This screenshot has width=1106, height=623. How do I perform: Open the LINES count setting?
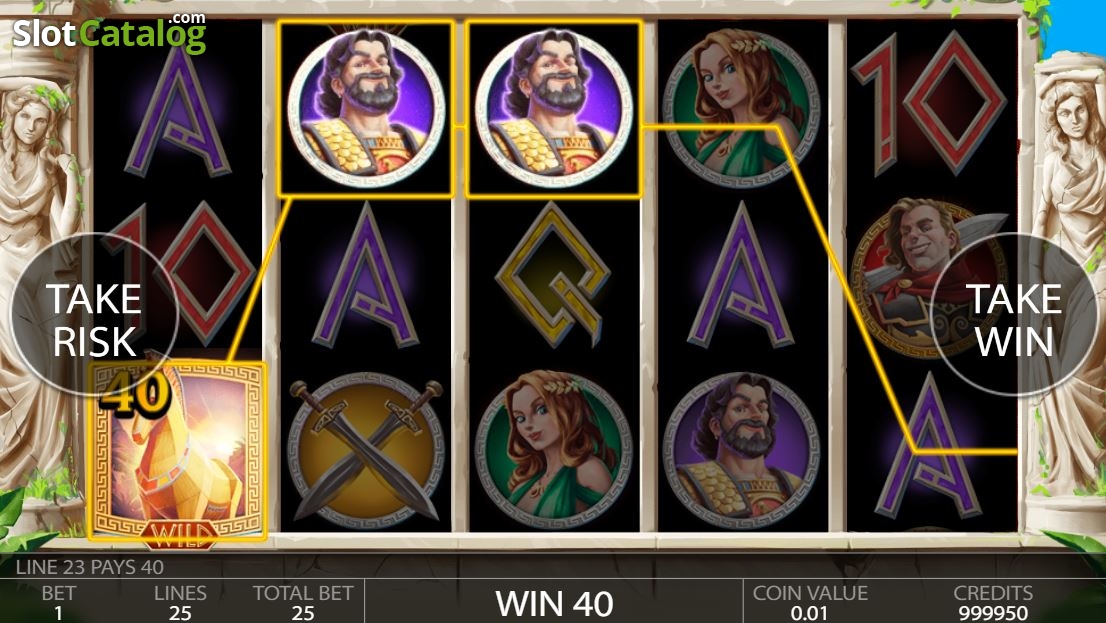[x=180, y=603]
